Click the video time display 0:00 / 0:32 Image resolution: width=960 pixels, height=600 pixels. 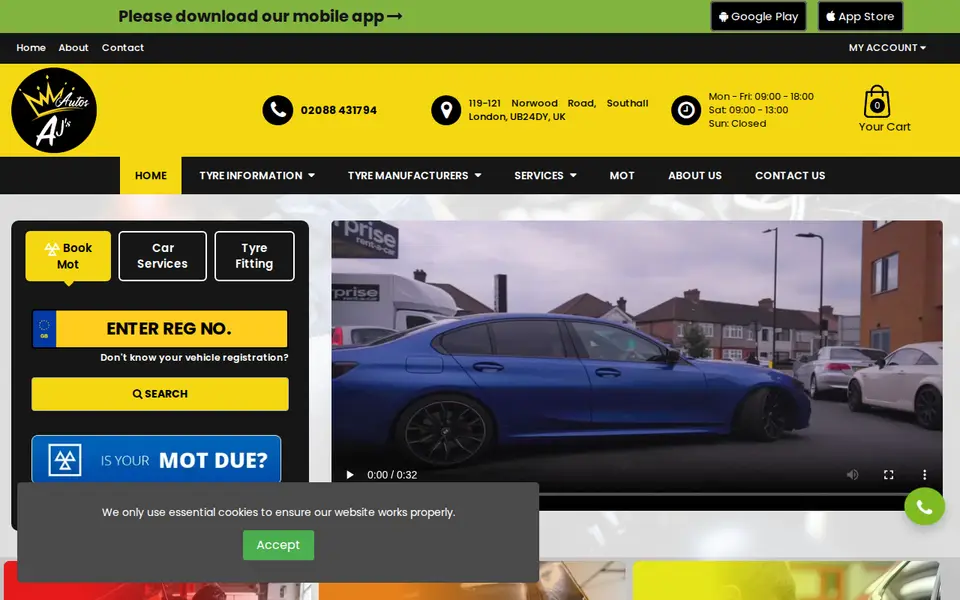coord(392,474)
